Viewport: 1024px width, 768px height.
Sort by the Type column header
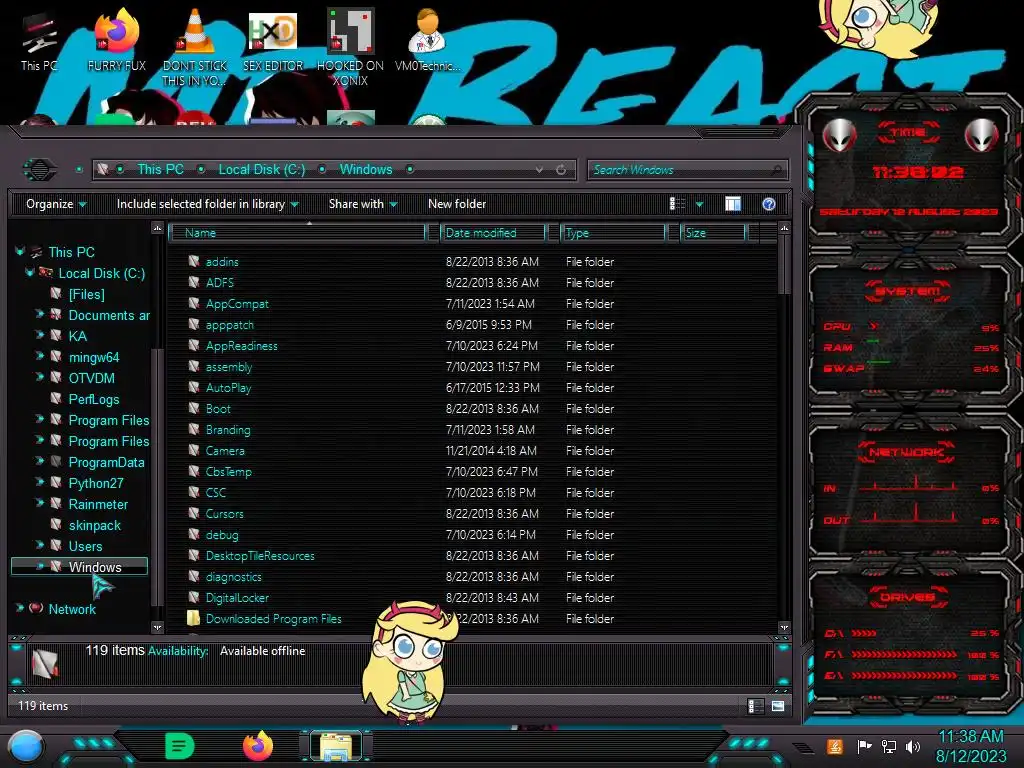[x=613, y=233]
